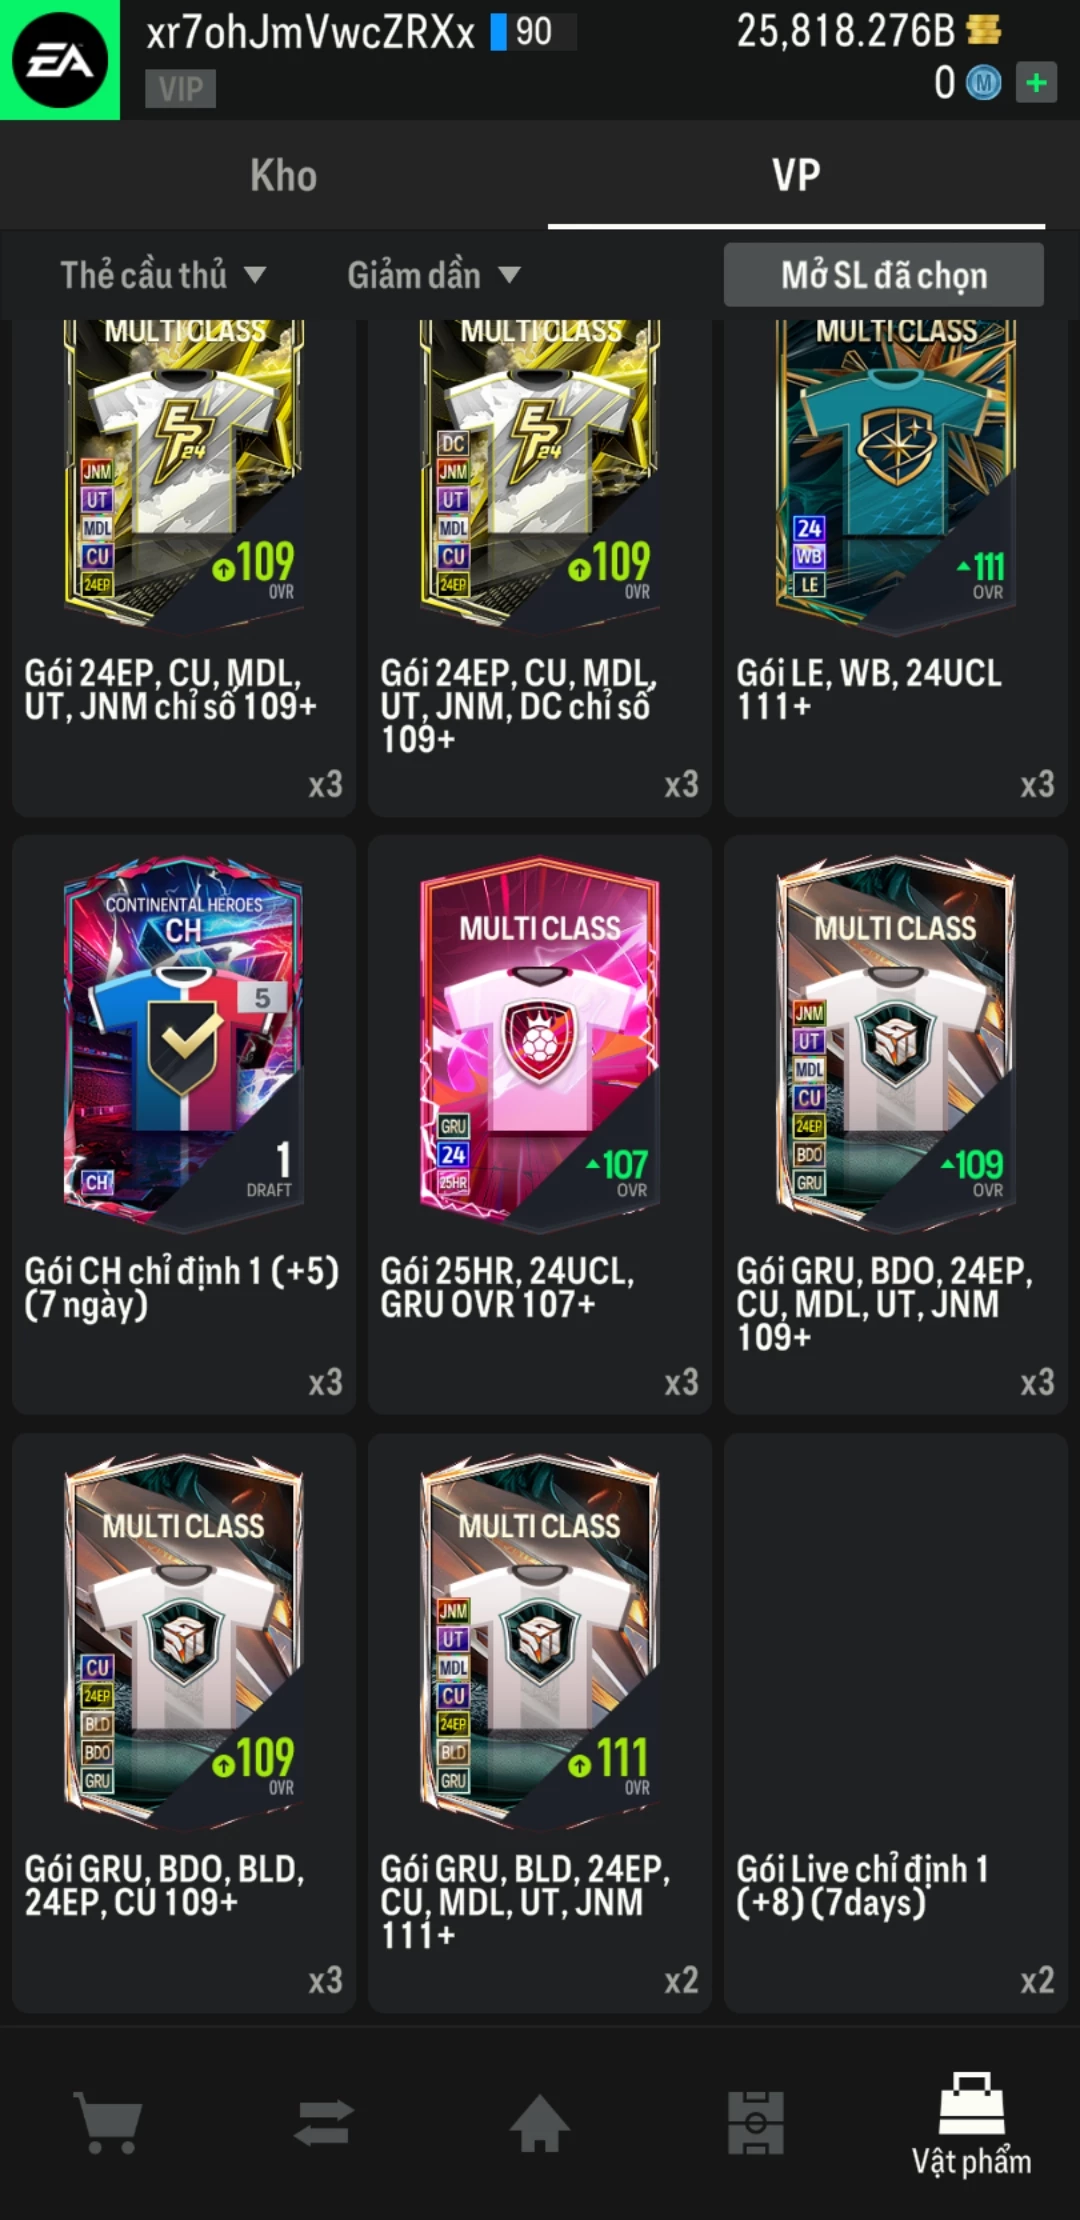This screenshot has height=2220, width=1080.
Task: Expand the Thẻ cầu thủ dropdown
Action: tap(162, 274)
